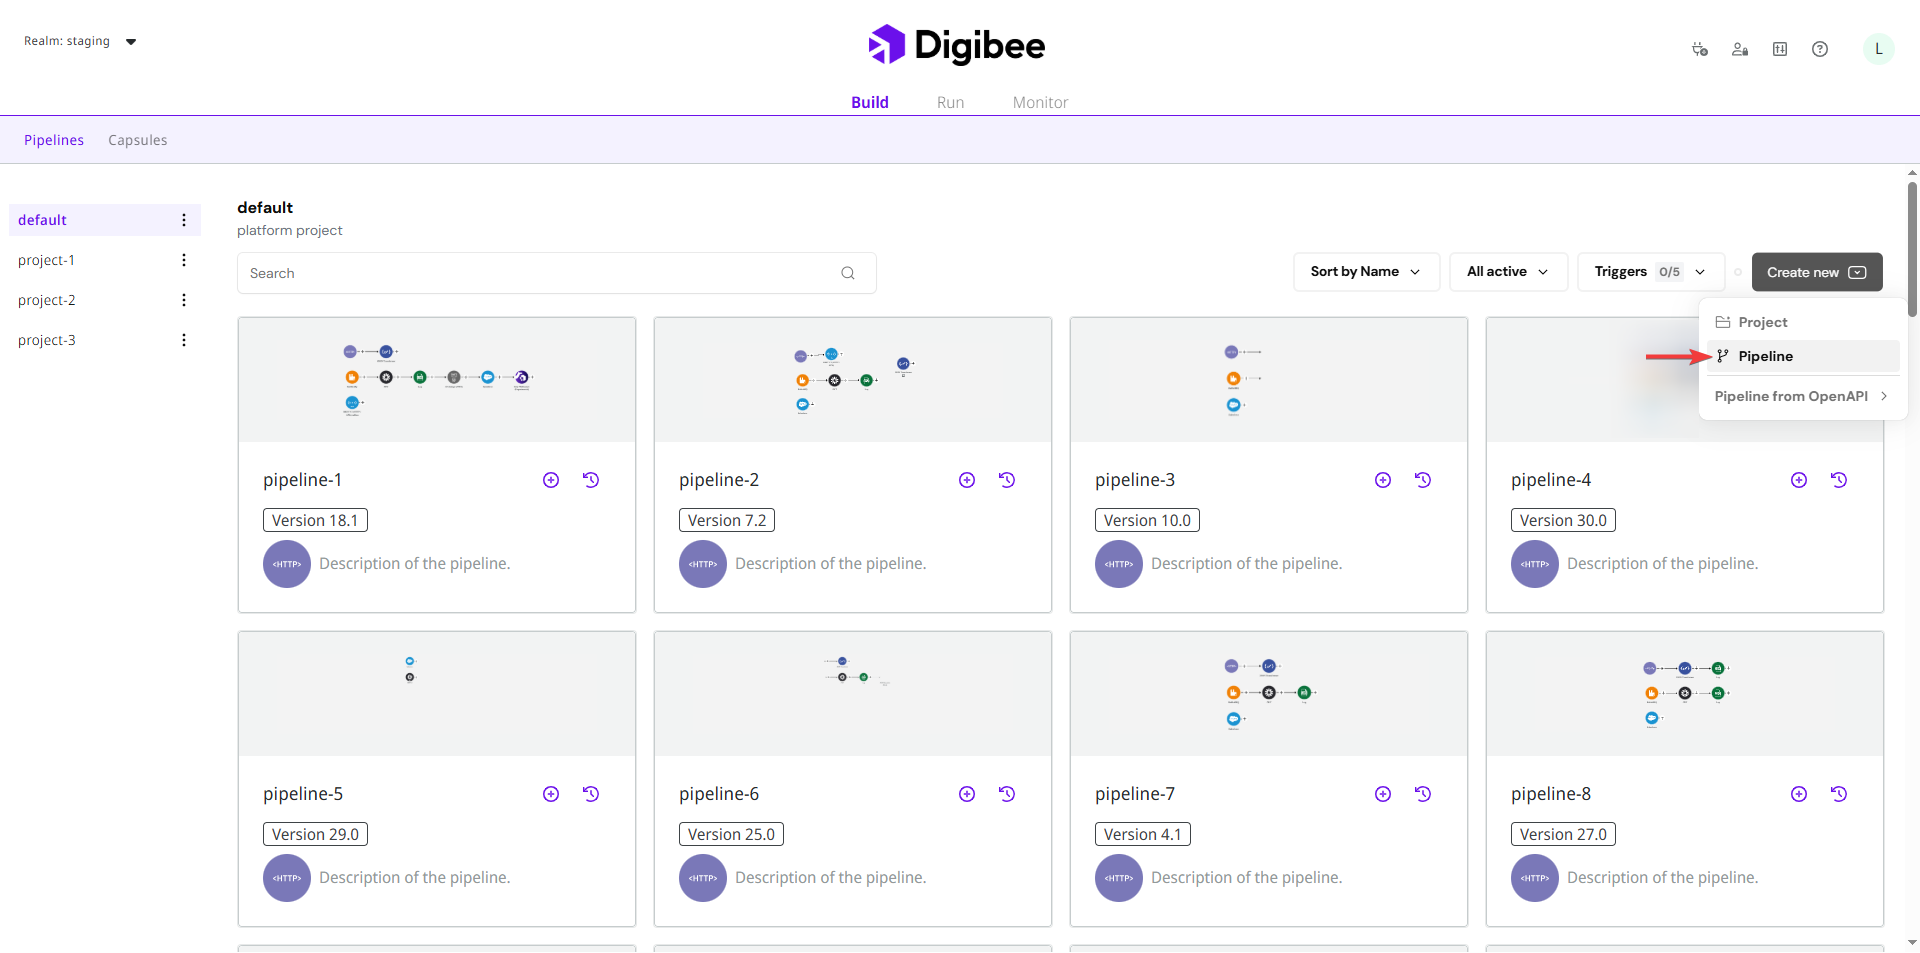1920x953 pixels.
Task: Open version history of pipeline-2
Action: click(x=1007, y=480)
